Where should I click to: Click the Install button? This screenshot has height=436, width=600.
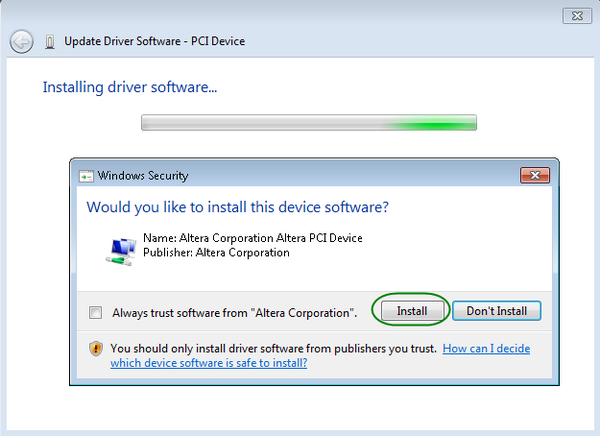coord(412,310)
